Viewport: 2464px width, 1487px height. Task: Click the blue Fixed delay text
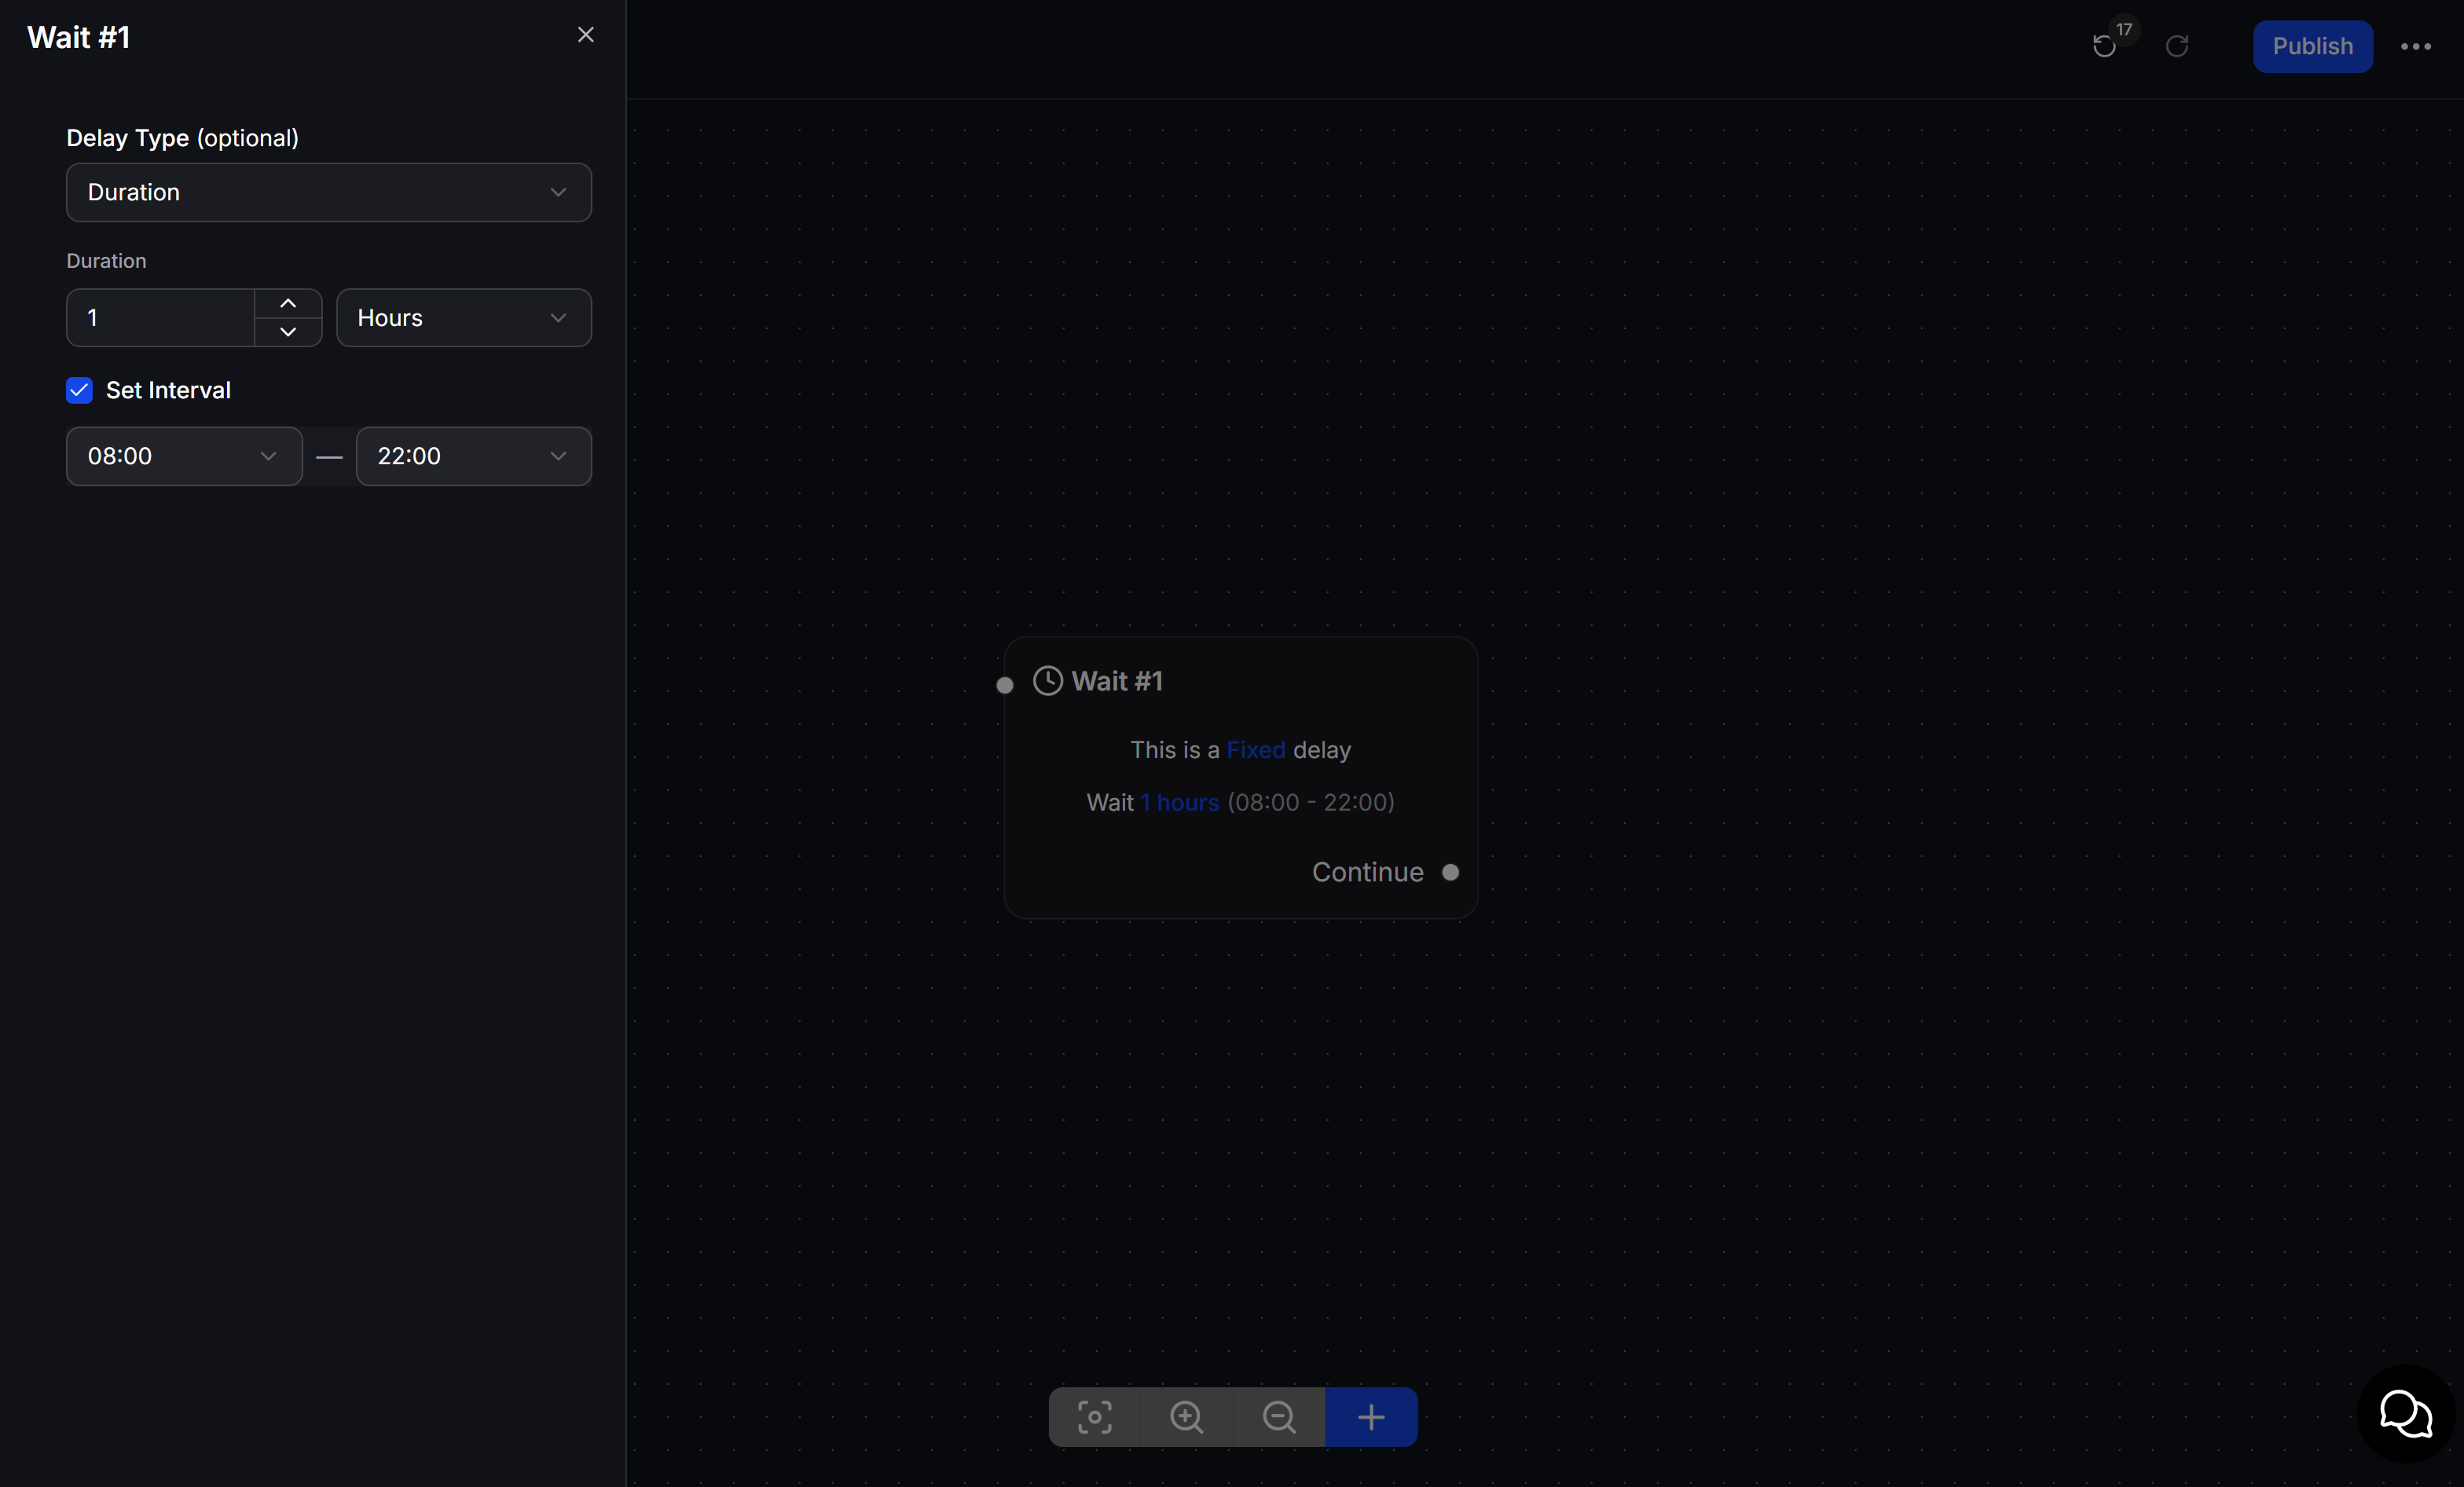click(1256, 750)
